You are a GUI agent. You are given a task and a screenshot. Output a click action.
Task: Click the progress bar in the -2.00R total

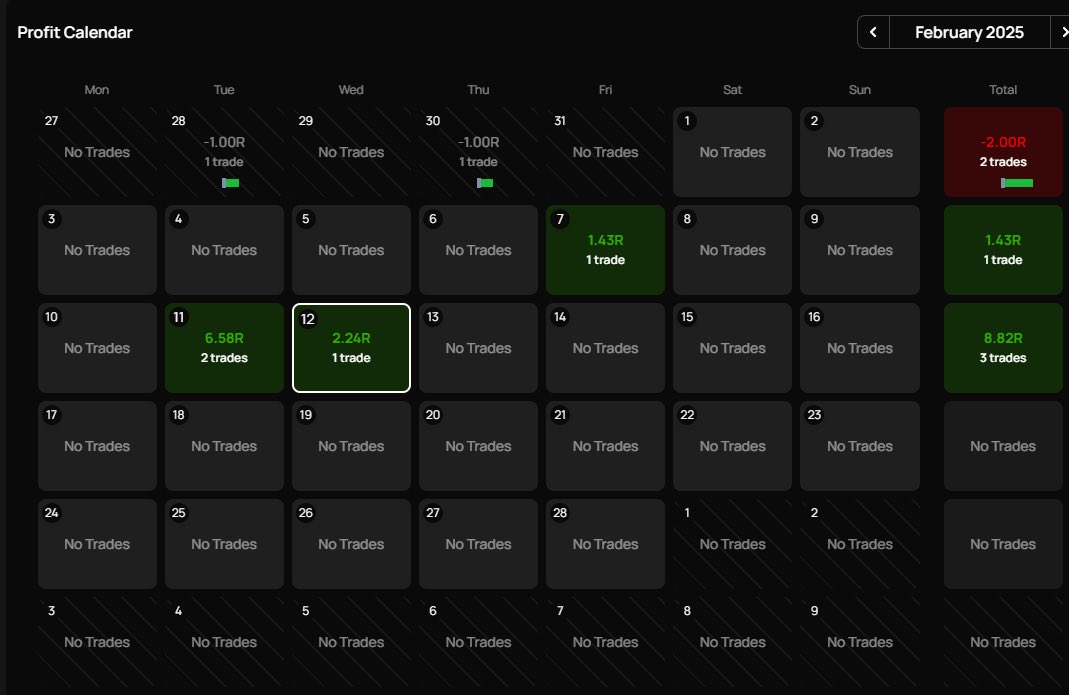click(1017, 183)
